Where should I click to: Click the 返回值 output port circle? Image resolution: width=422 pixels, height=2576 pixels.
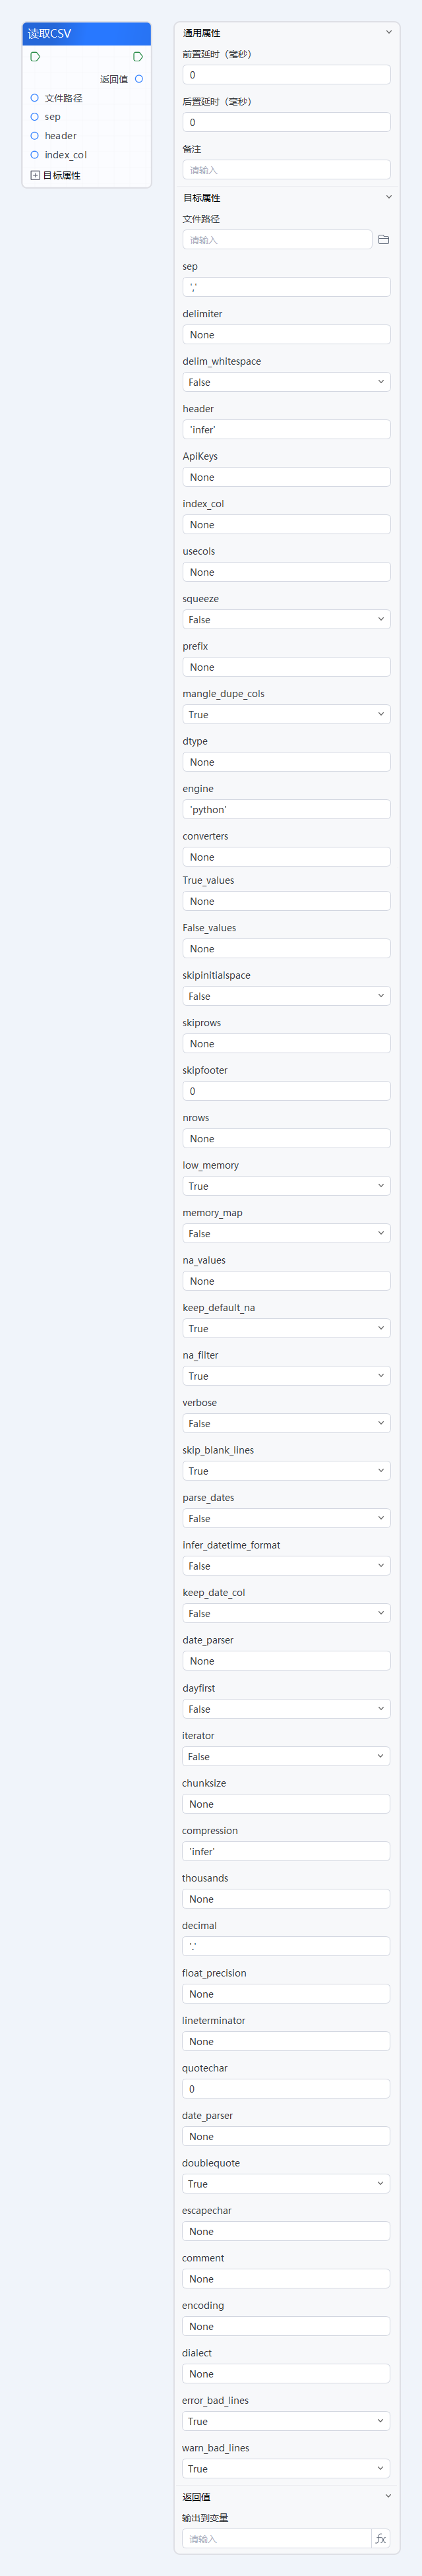(139, 79)
